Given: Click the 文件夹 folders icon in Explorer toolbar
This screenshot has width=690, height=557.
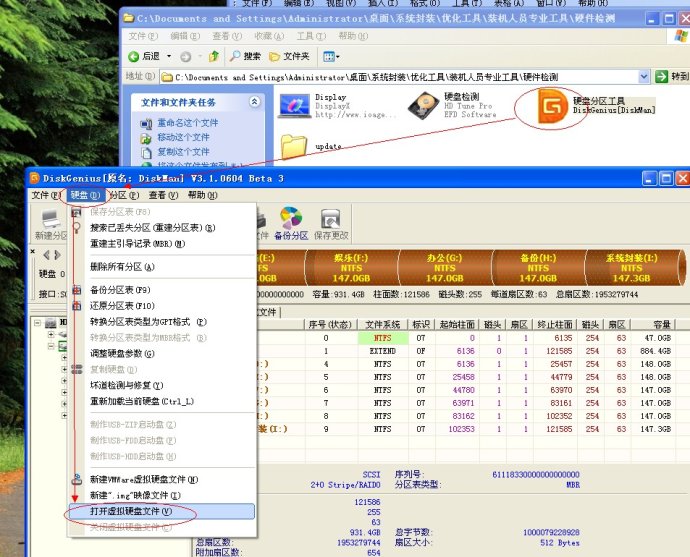Looking at the screenshot, I should 275,56.
